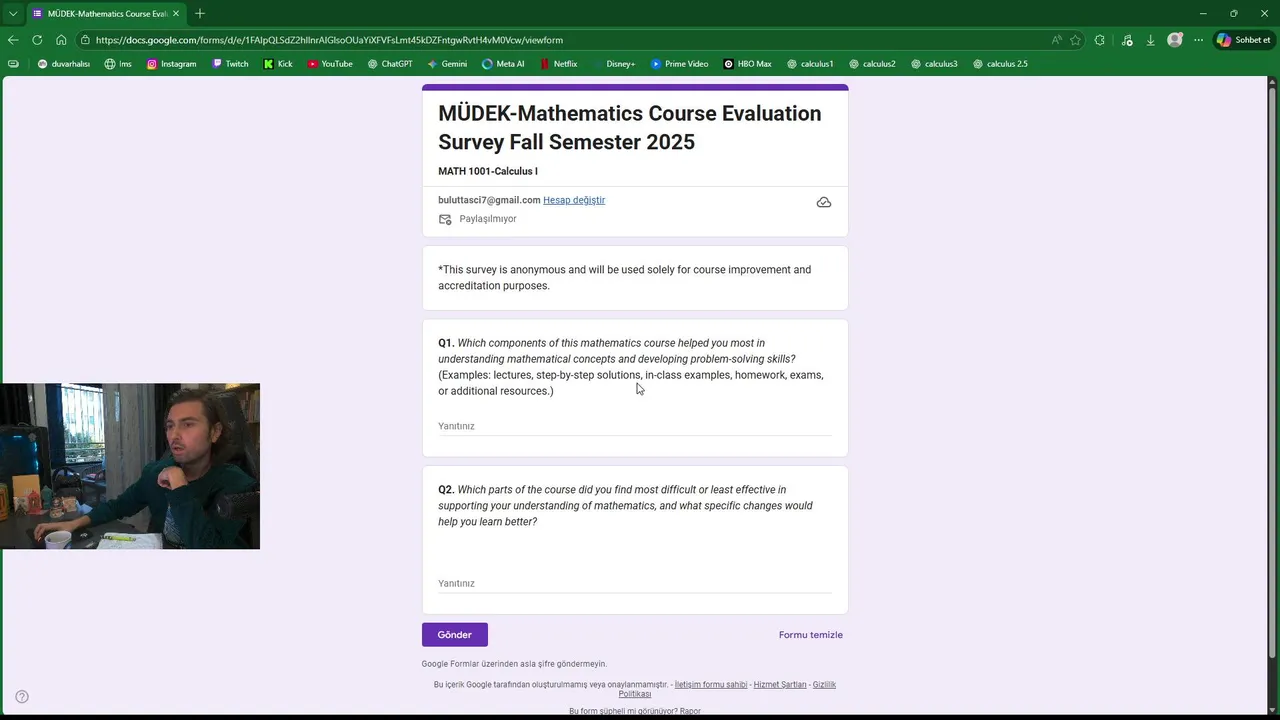Open the calculus2 bookmark
1280x720 pixels.
[872, 64]
